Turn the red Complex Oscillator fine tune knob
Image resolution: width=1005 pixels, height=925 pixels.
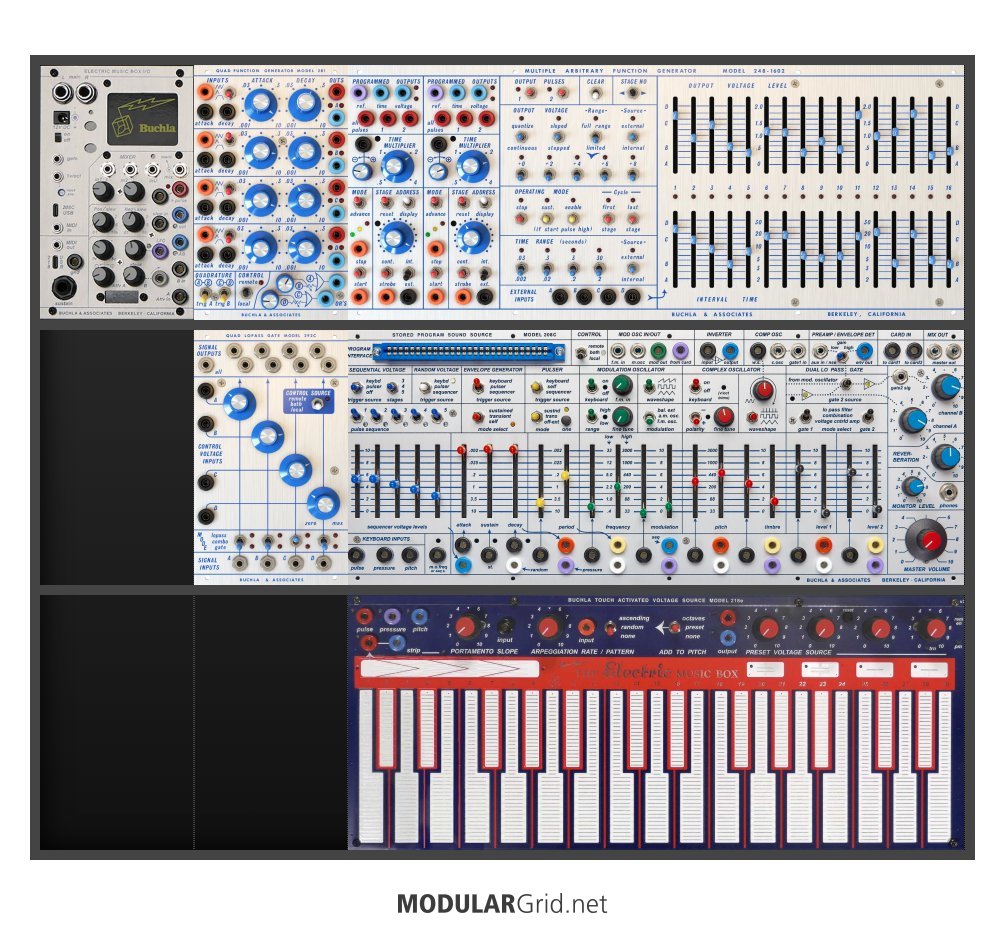tap(724, 417)
